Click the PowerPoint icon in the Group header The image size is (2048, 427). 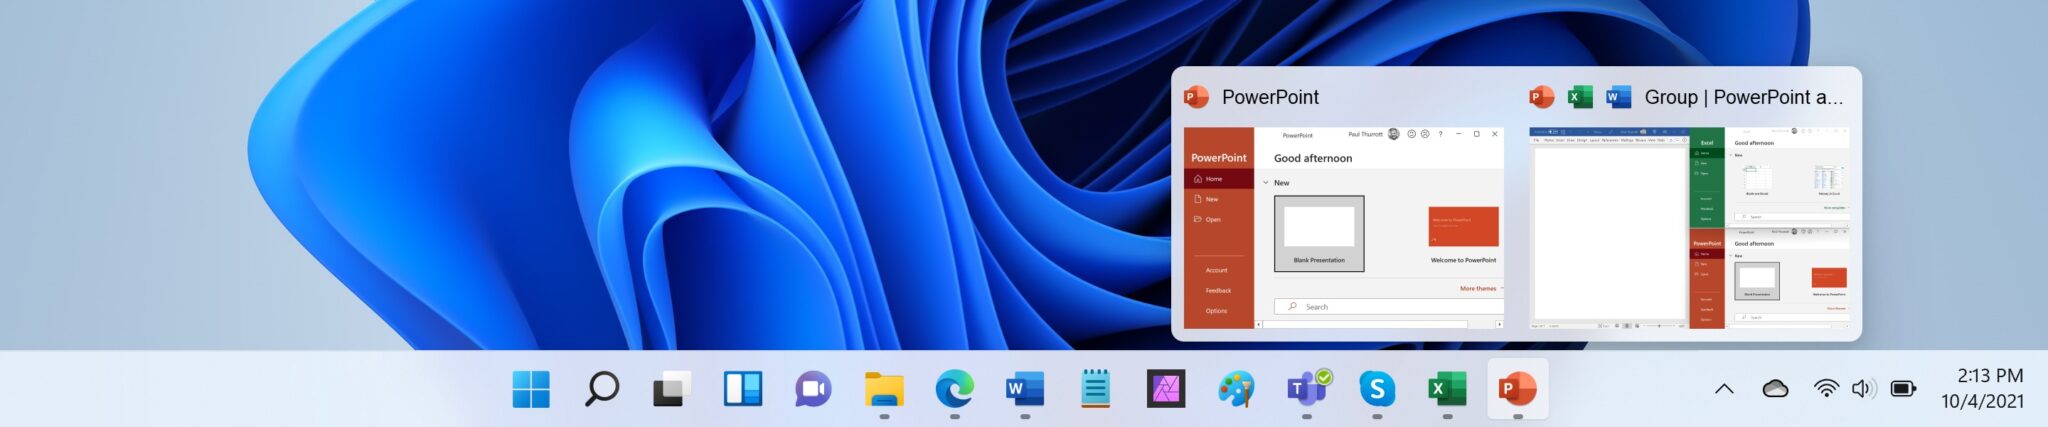1542,97
